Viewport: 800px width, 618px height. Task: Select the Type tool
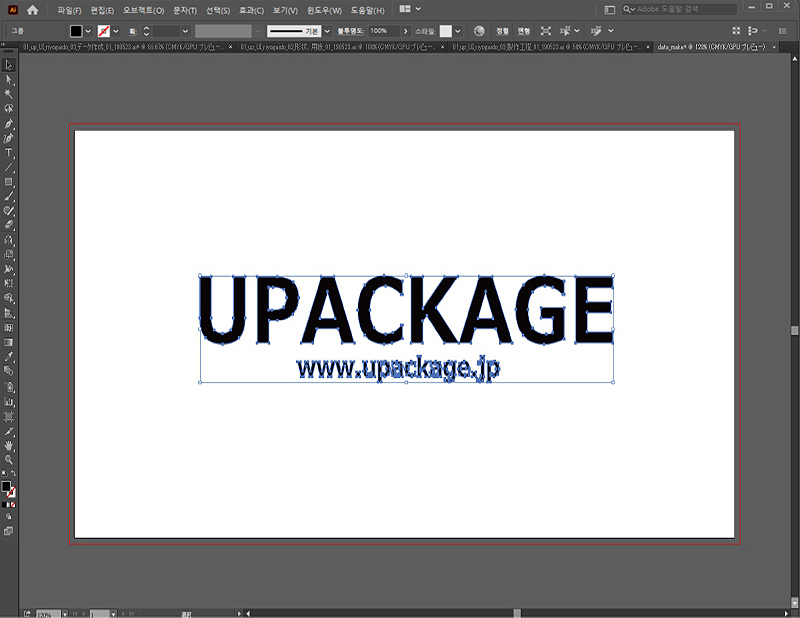point(8,153)
